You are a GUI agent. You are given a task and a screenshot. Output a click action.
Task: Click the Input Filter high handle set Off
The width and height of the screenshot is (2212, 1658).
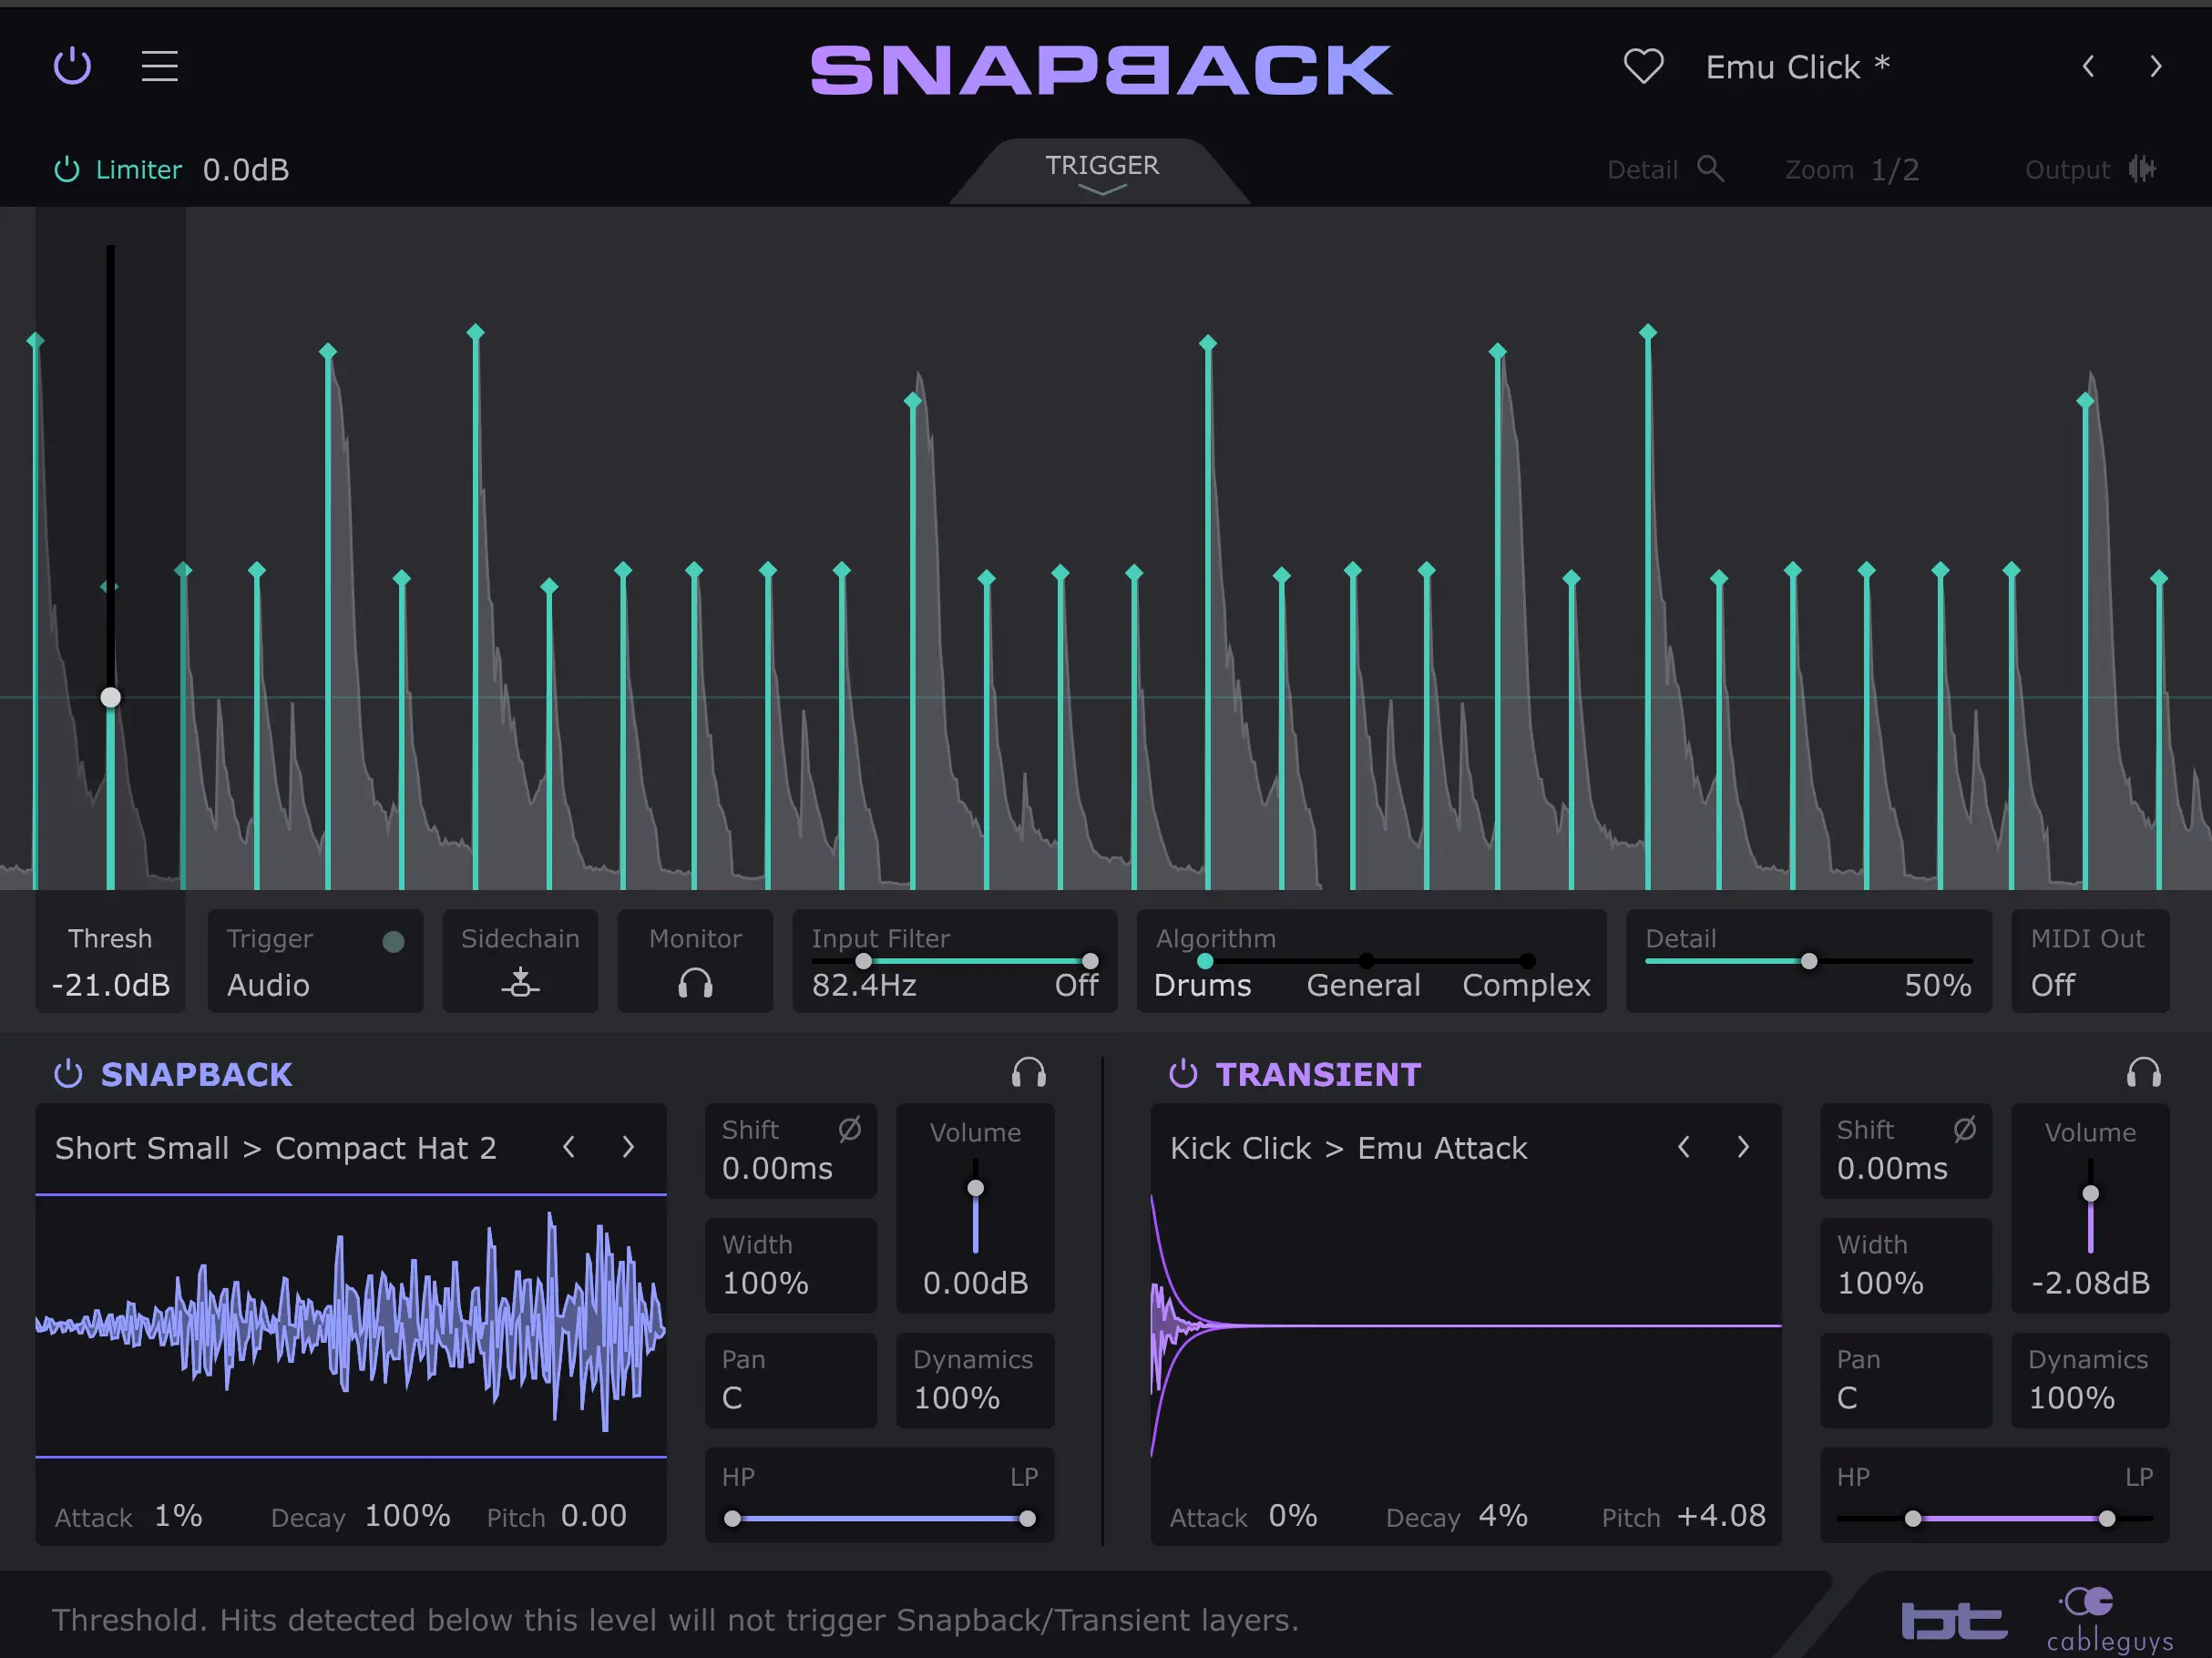[x=1090, y=961]
